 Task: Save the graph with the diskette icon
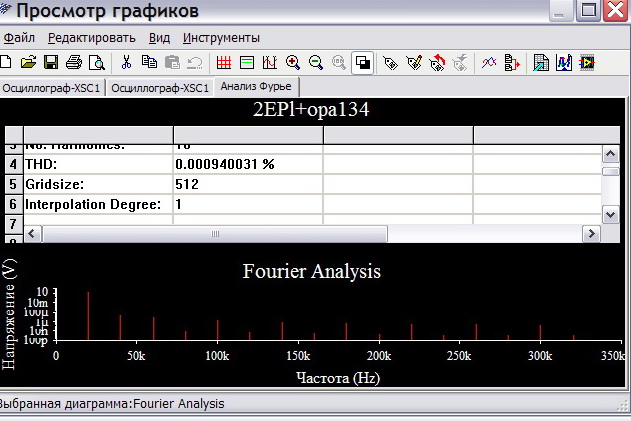pos(51,63)
